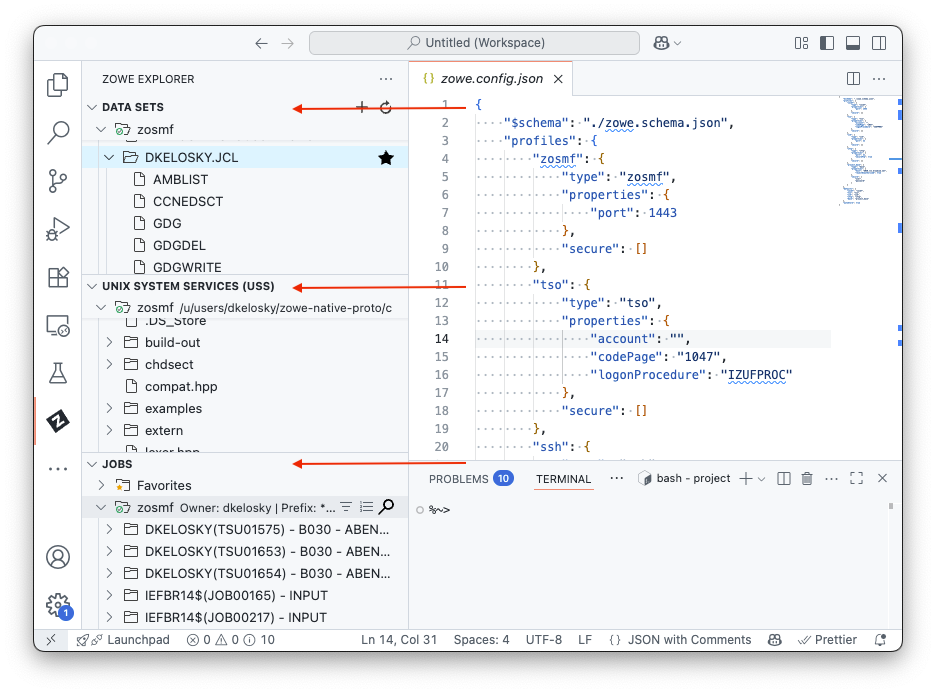Open the Copilot chat menu
Viewport: 936px width, 693px height.
(667, 43)
